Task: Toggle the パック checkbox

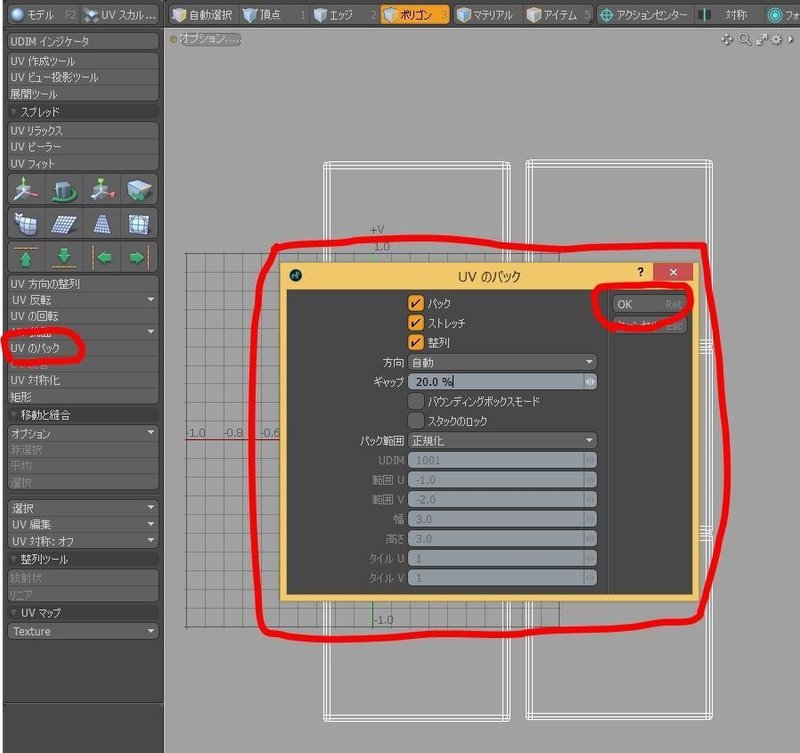Action: (x=416, y=303)
